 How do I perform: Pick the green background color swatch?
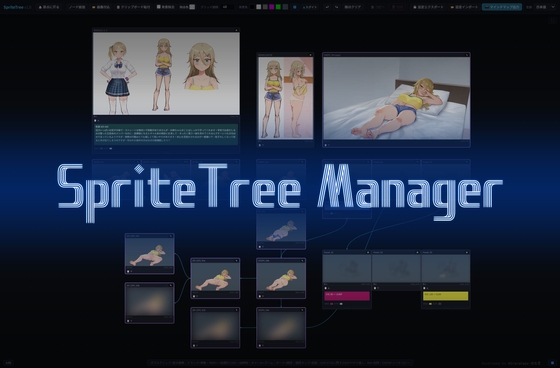(x=278, y=7)
